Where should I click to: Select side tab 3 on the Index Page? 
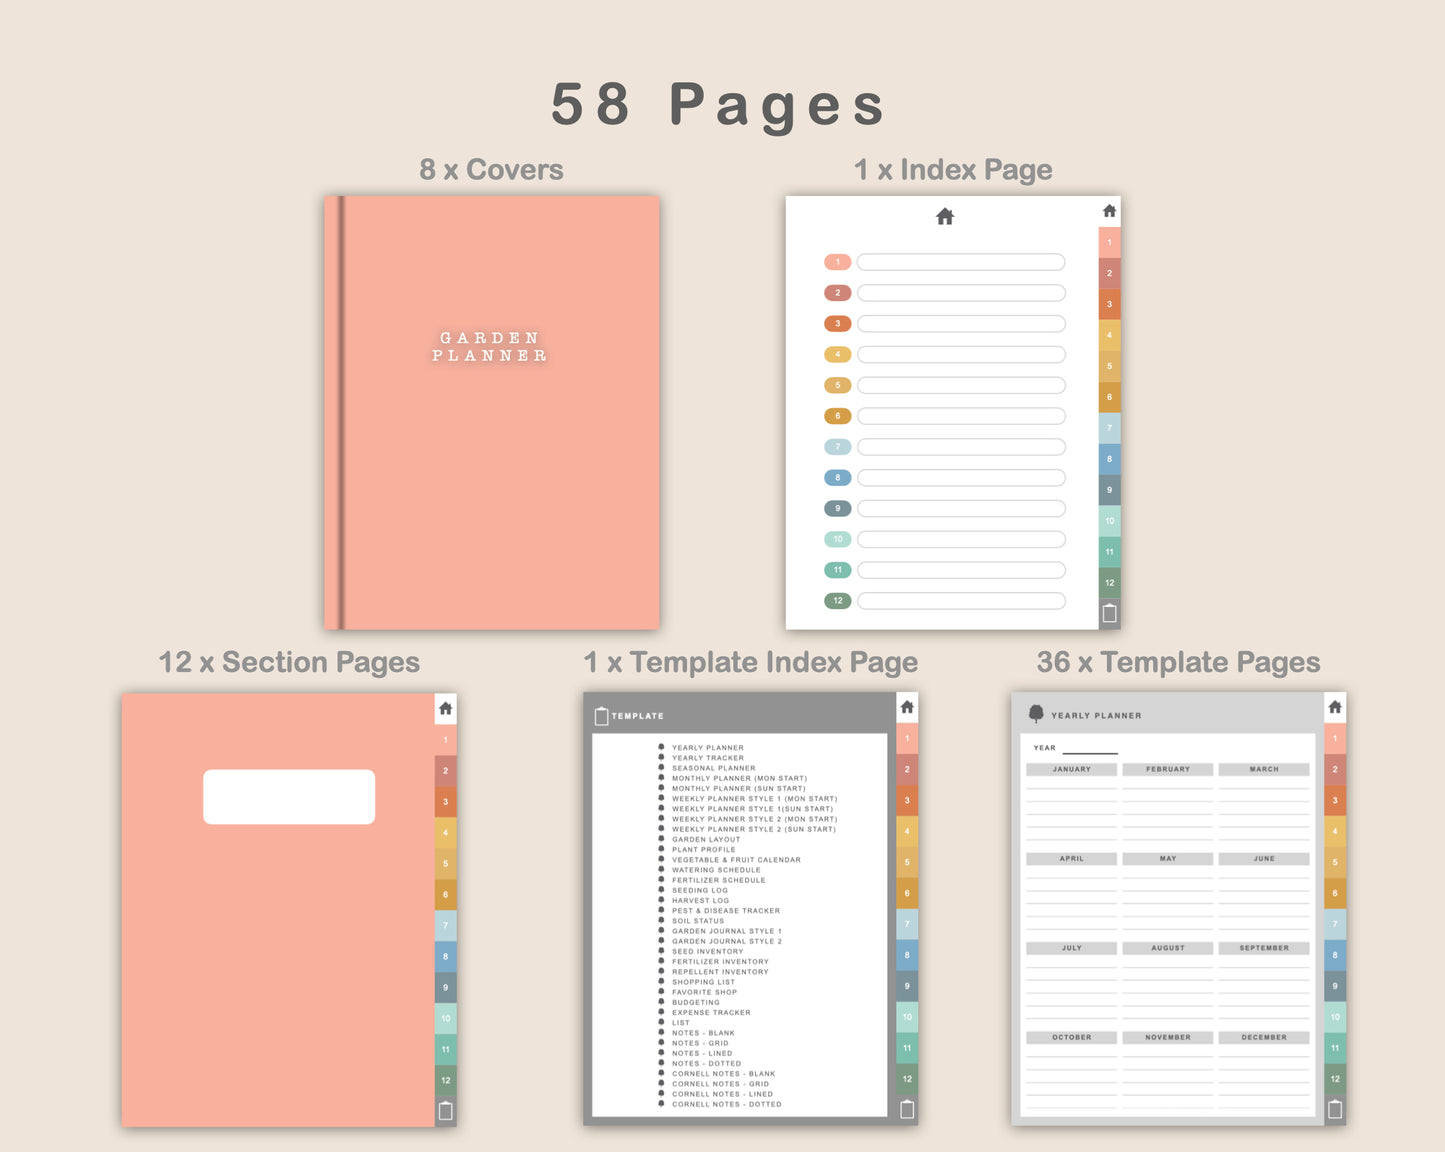(1109, 304)
